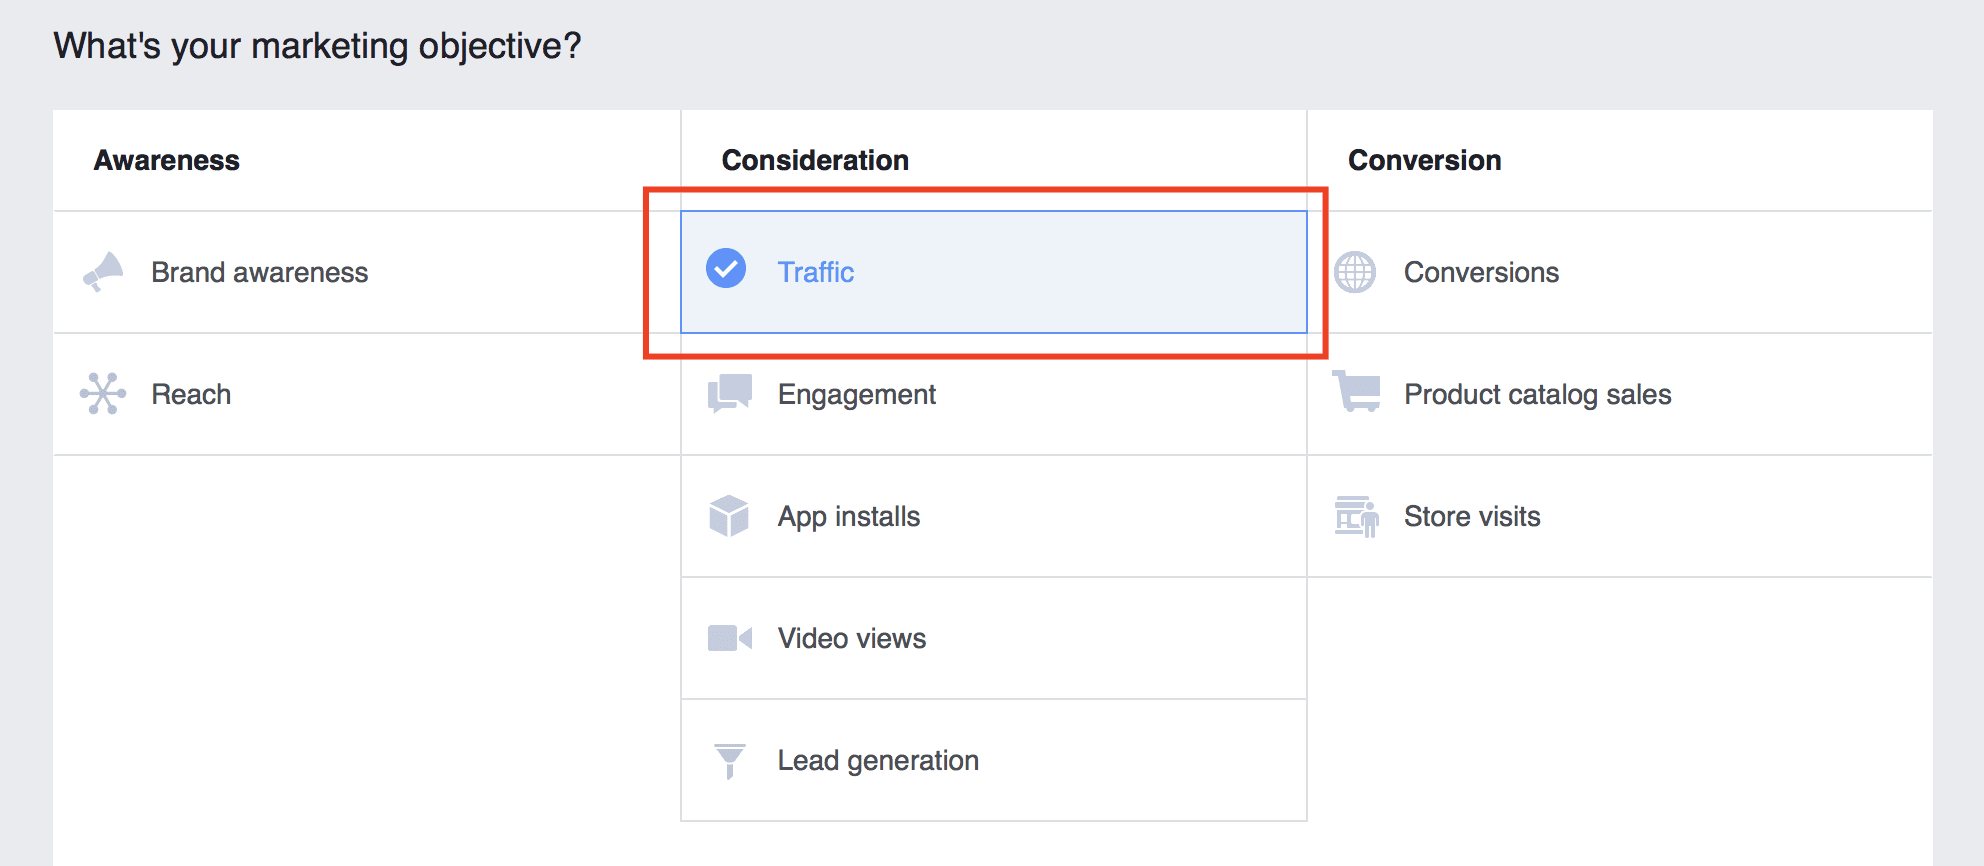The image size is (1984, 866).
Task: Pick the Product catalog sales cart icon
Action: [x=1357, y=392]
